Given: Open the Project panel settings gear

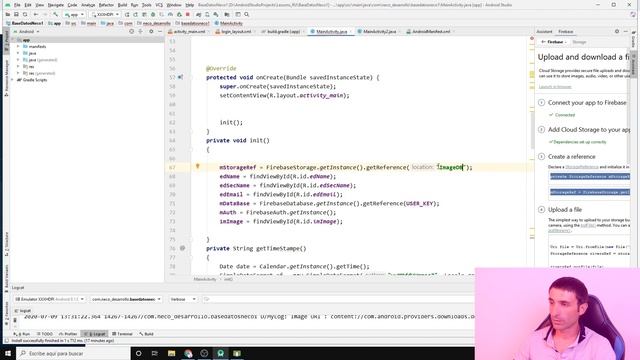Looking at the screenshot, I should 151,31.
